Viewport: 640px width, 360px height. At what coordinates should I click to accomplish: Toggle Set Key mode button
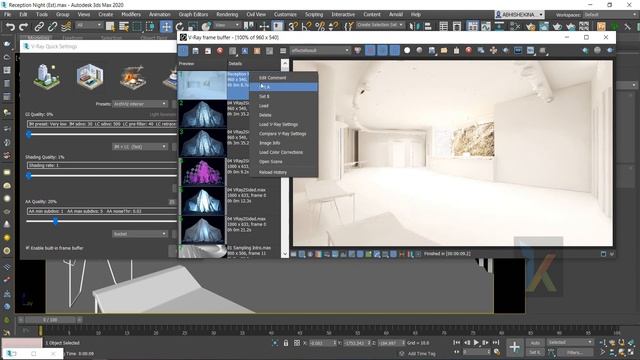pyautogui.click(x=535, y=352)
